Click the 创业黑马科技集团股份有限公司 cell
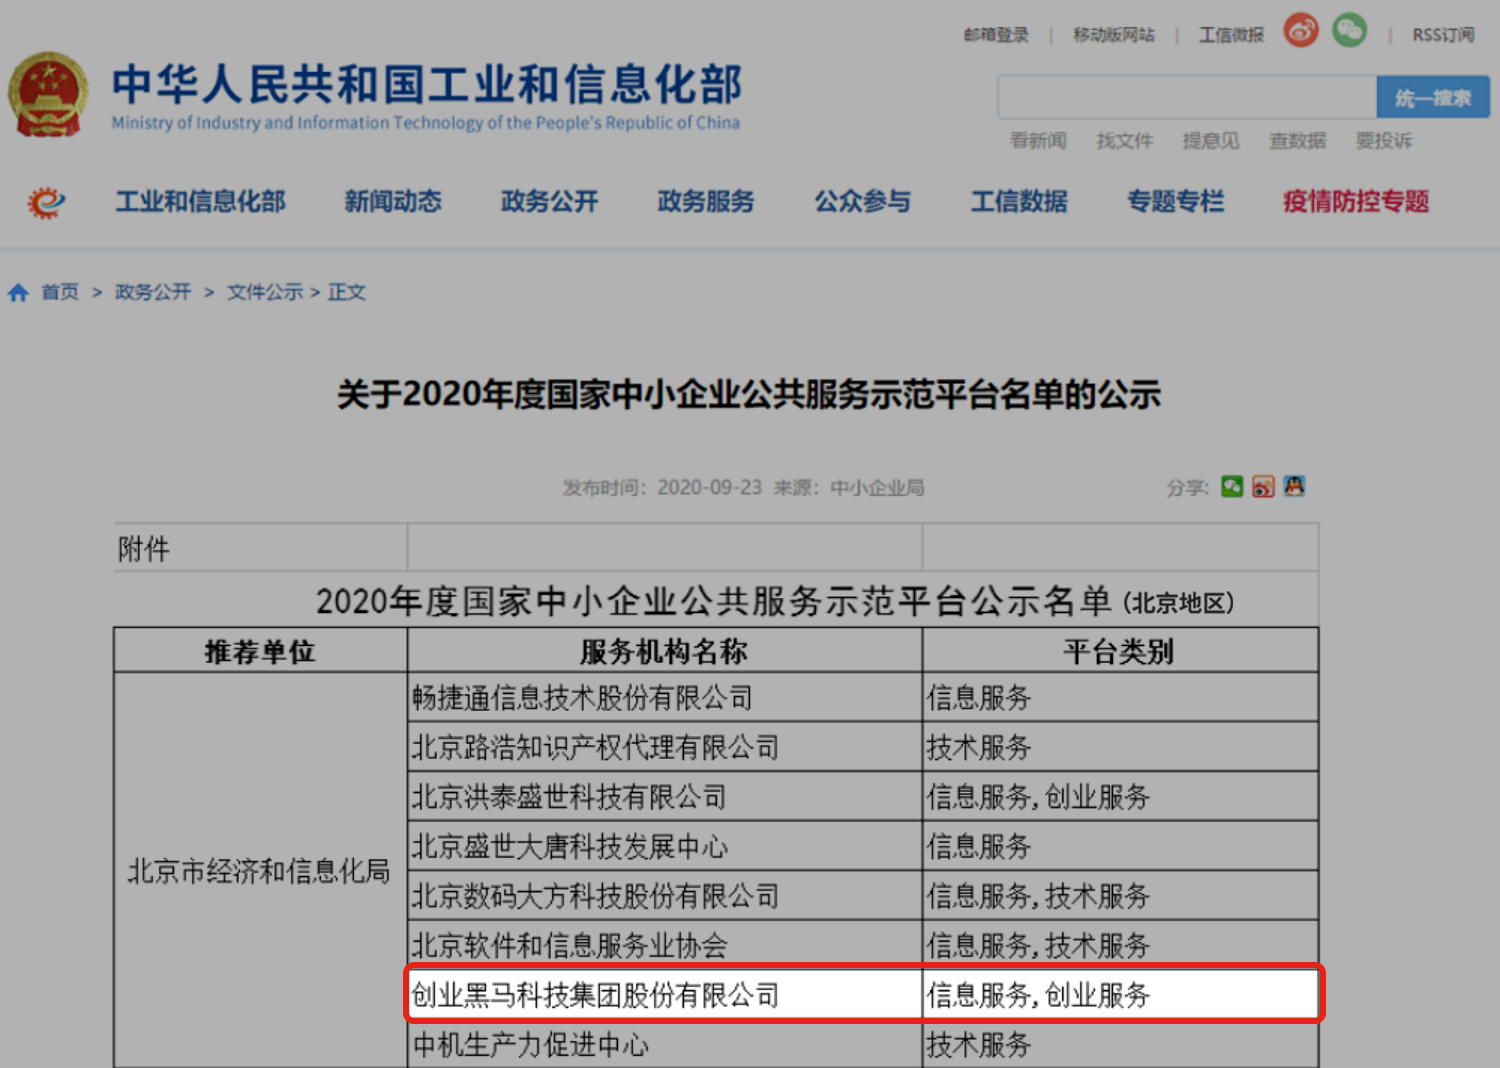1500x1068 pixels. [664, 994]
